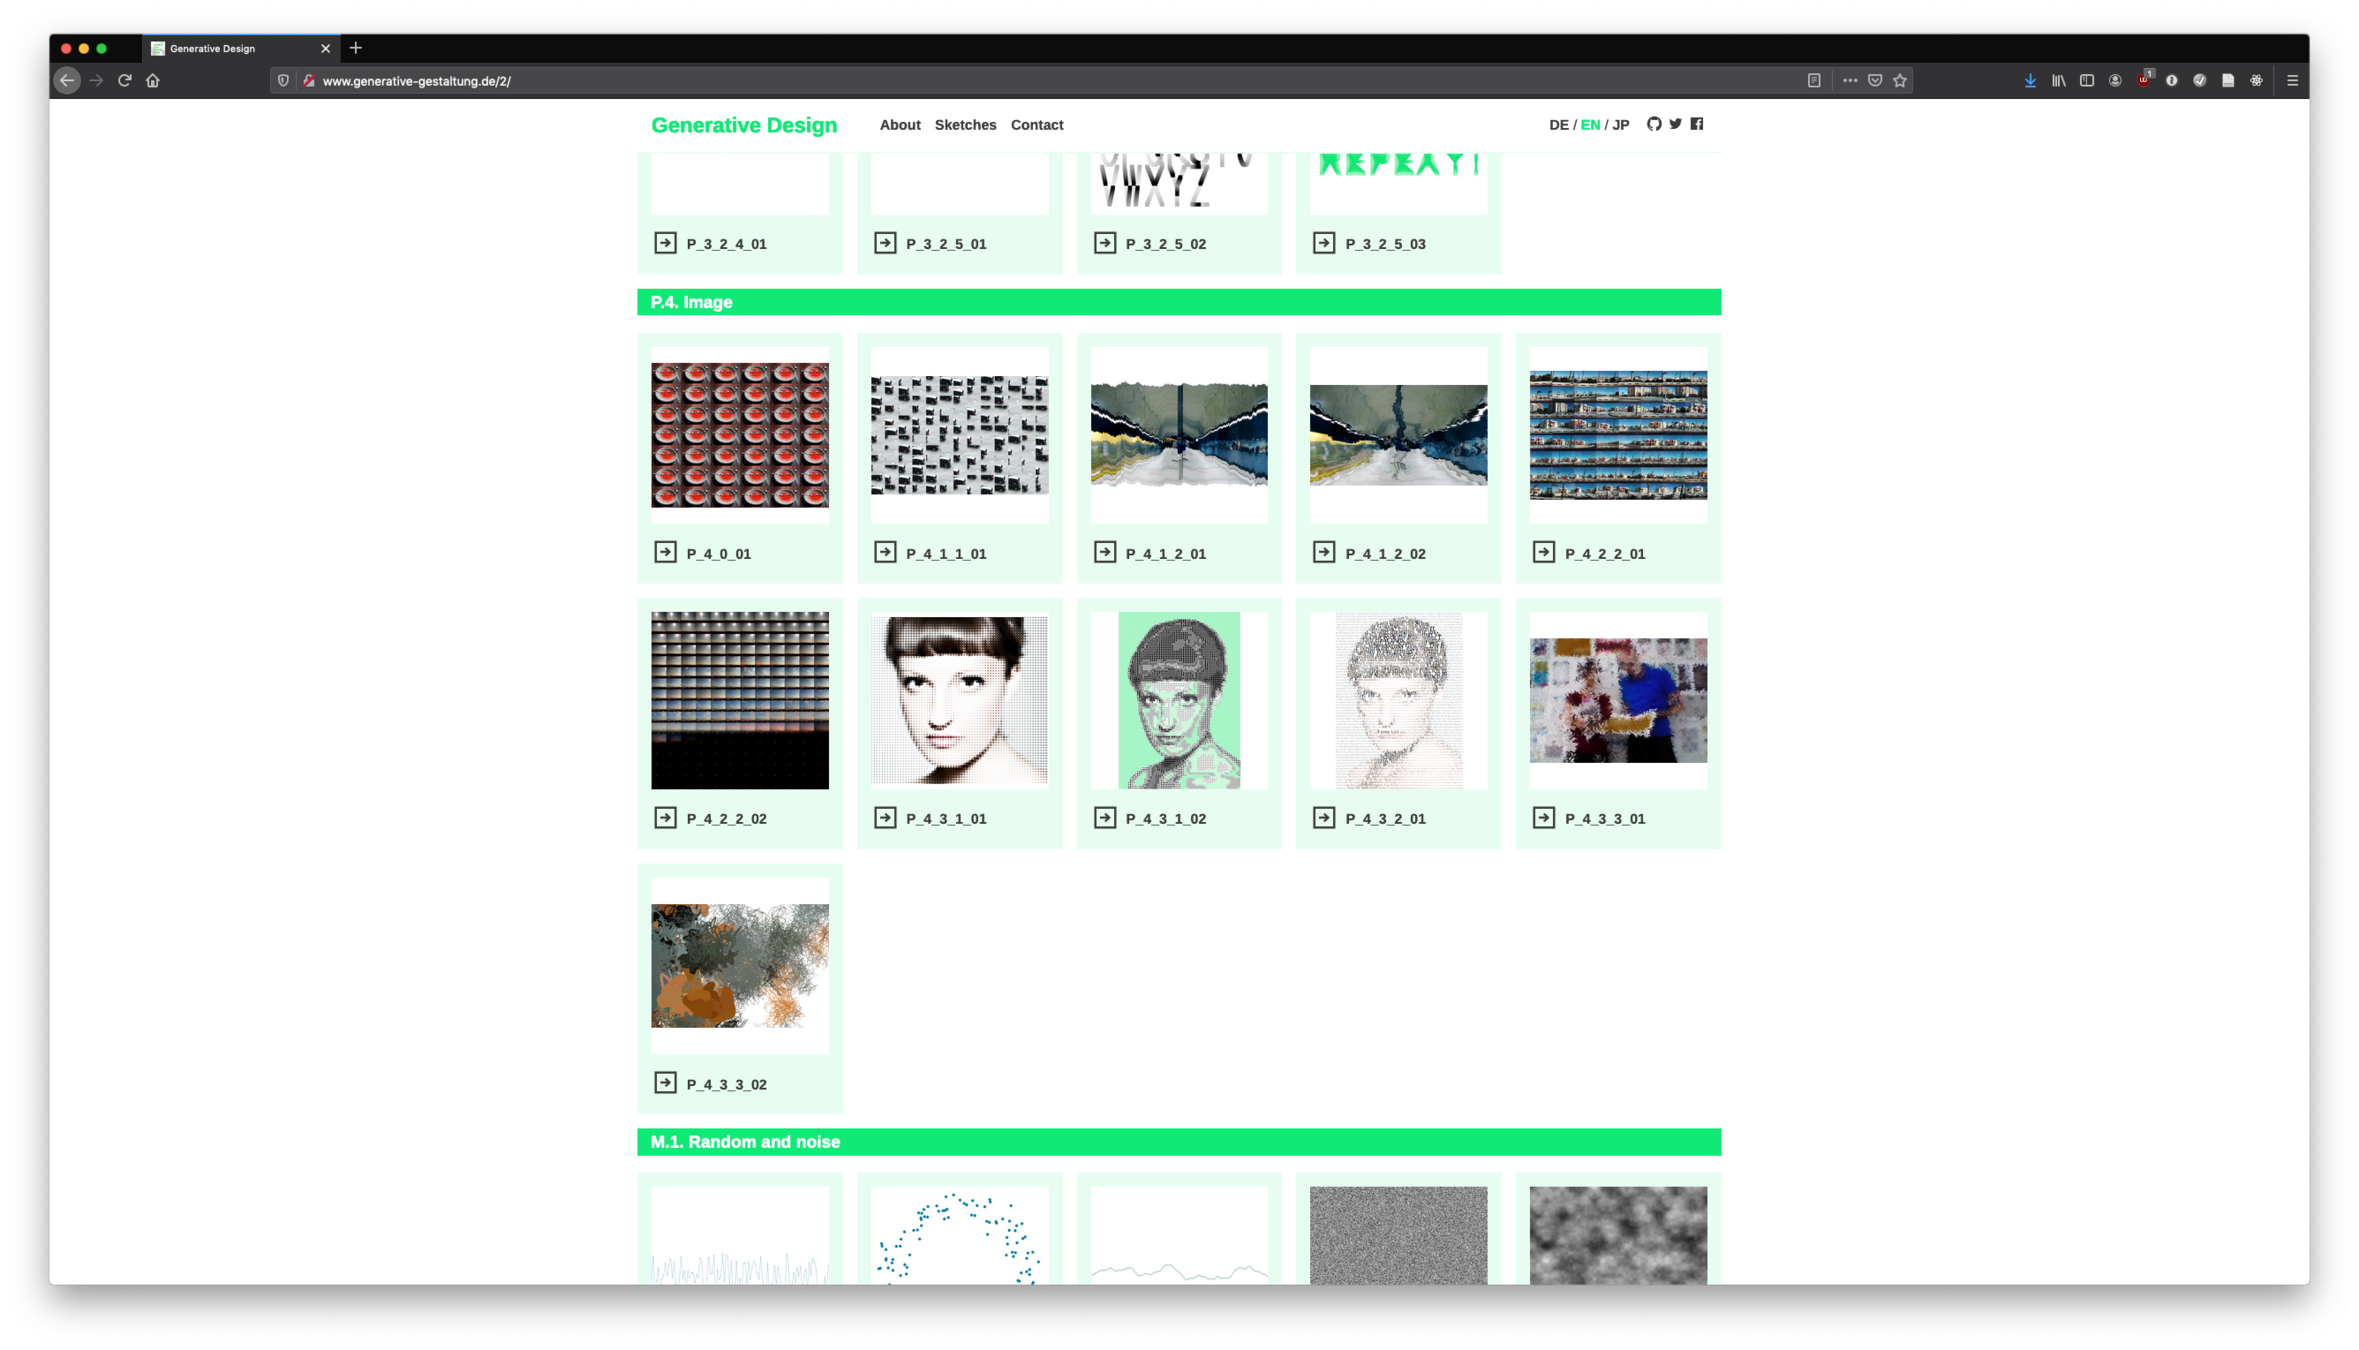Bookmark this page with the star icon
Viewport: 2359px width, 1350px height.
click(1900, 81)
